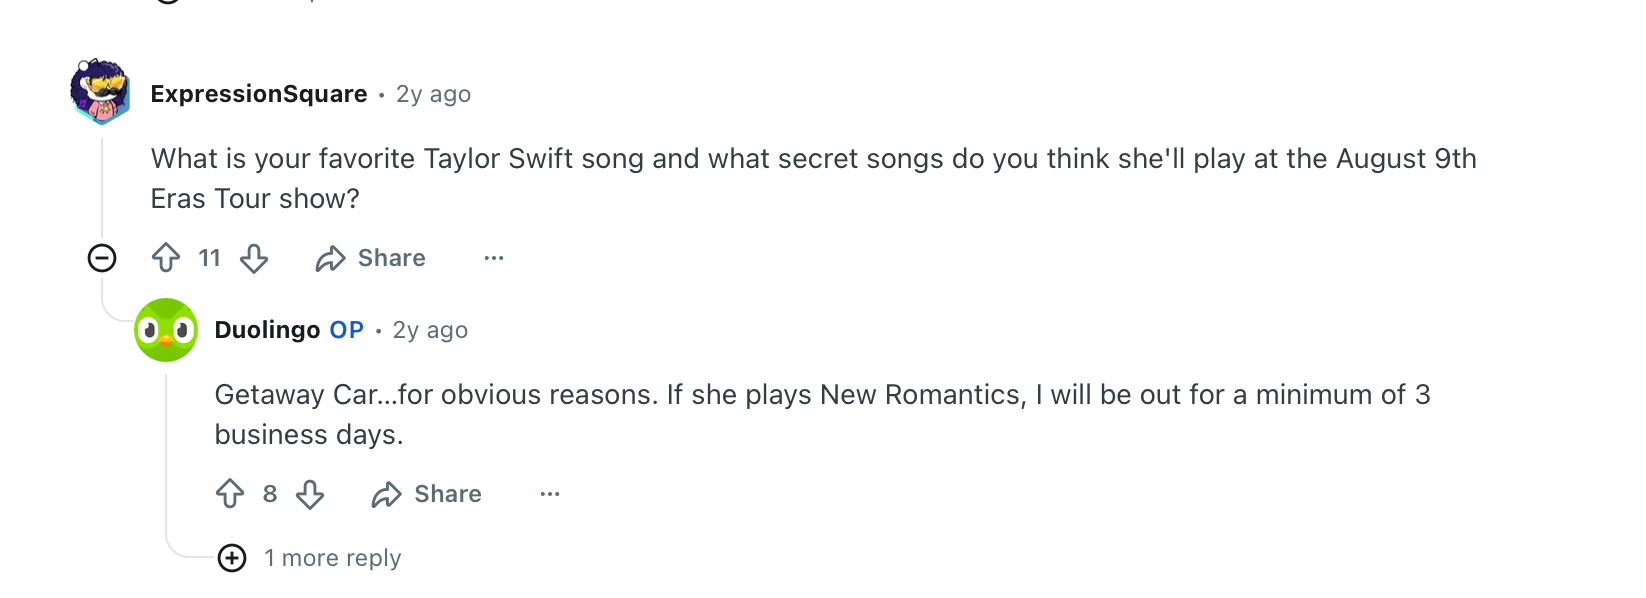Image resolution: width=1646 pixels, height=598 pixels.
Task: Upvote Duolingo's Getaway Car reply
Action: point(230,494)
